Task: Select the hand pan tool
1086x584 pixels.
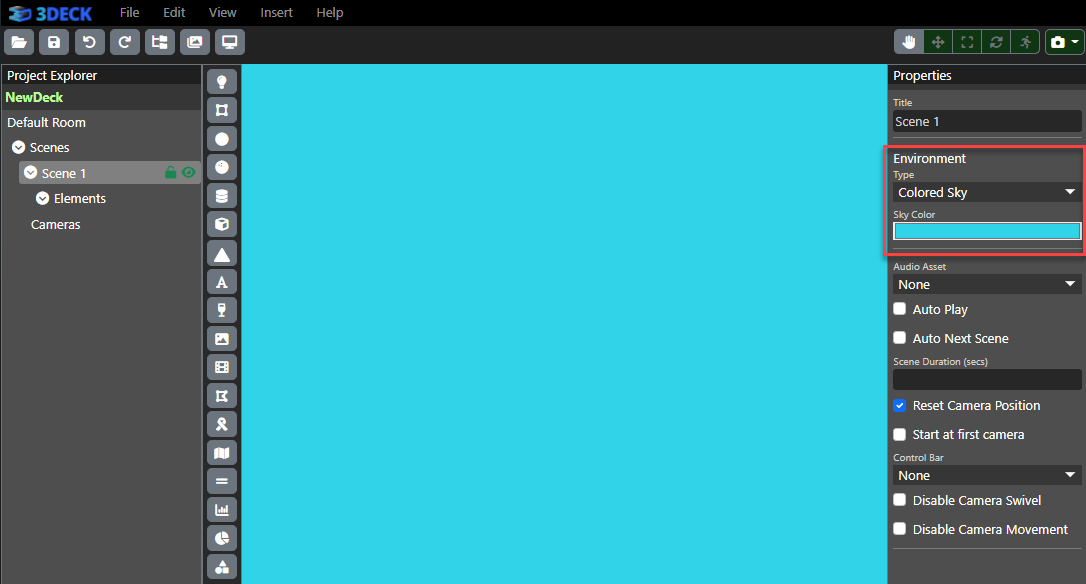Action: coord(909,42)
